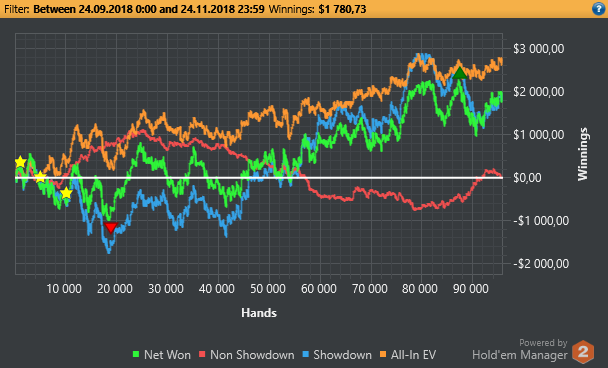608x368 pixels.
Task: Click the Showdown legend label
Action: tap(342, 355)
